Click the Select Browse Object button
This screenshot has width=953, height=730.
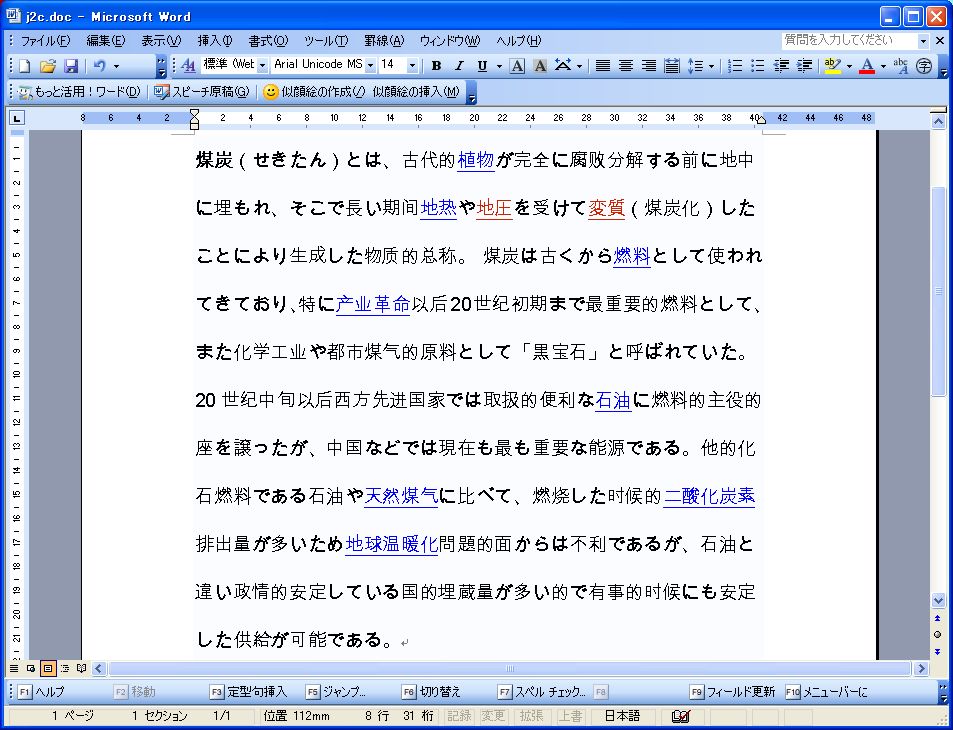coord(938,635)
